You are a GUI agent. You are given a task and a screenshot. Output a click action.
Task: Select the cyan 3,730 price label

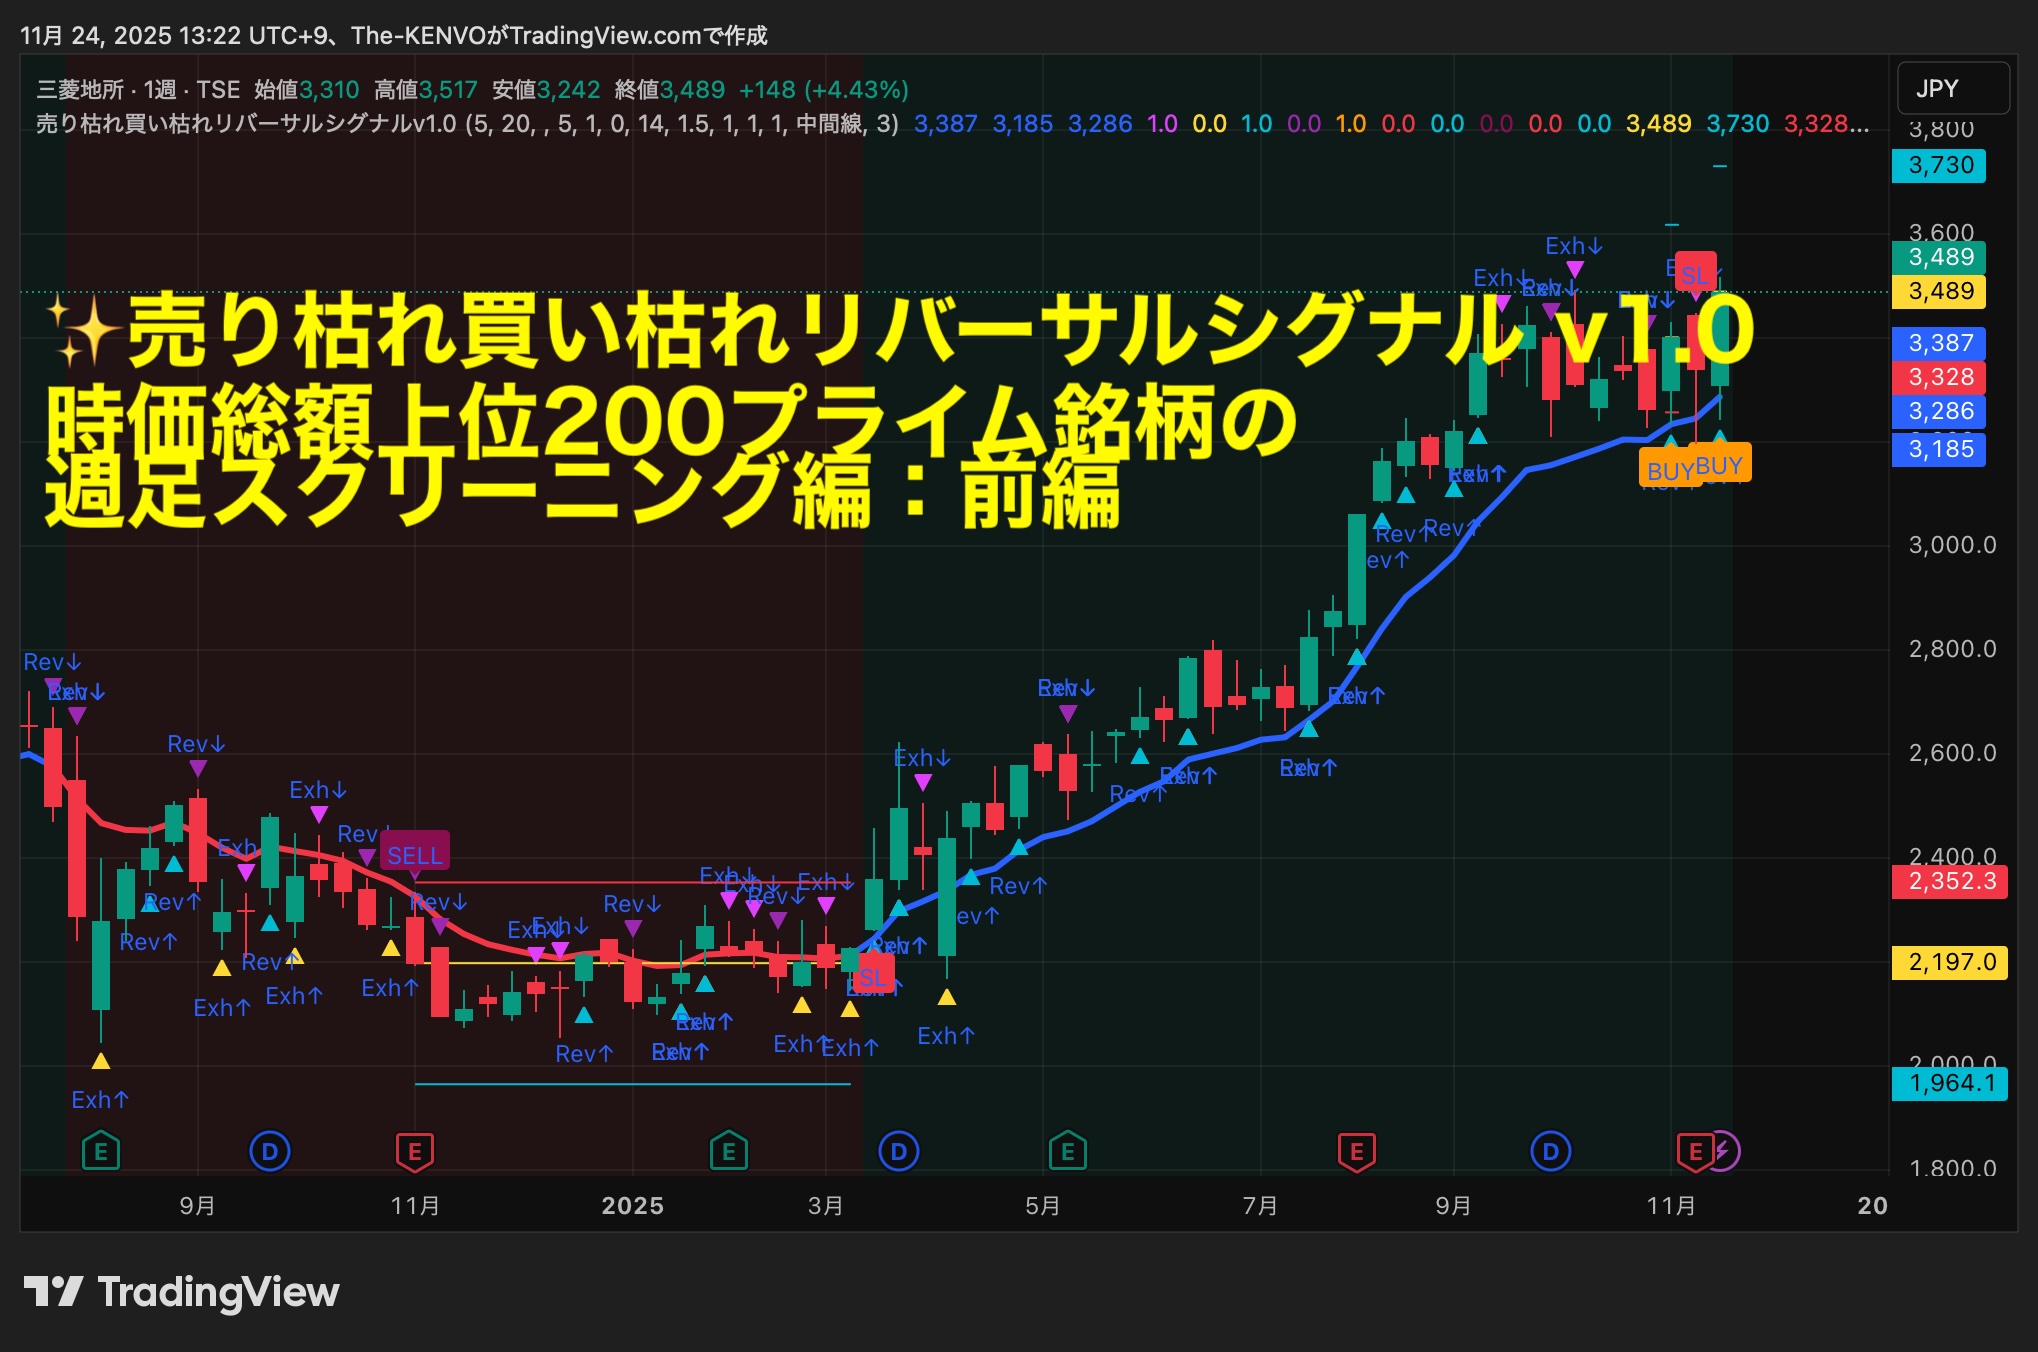click(x=1940, y=165)
